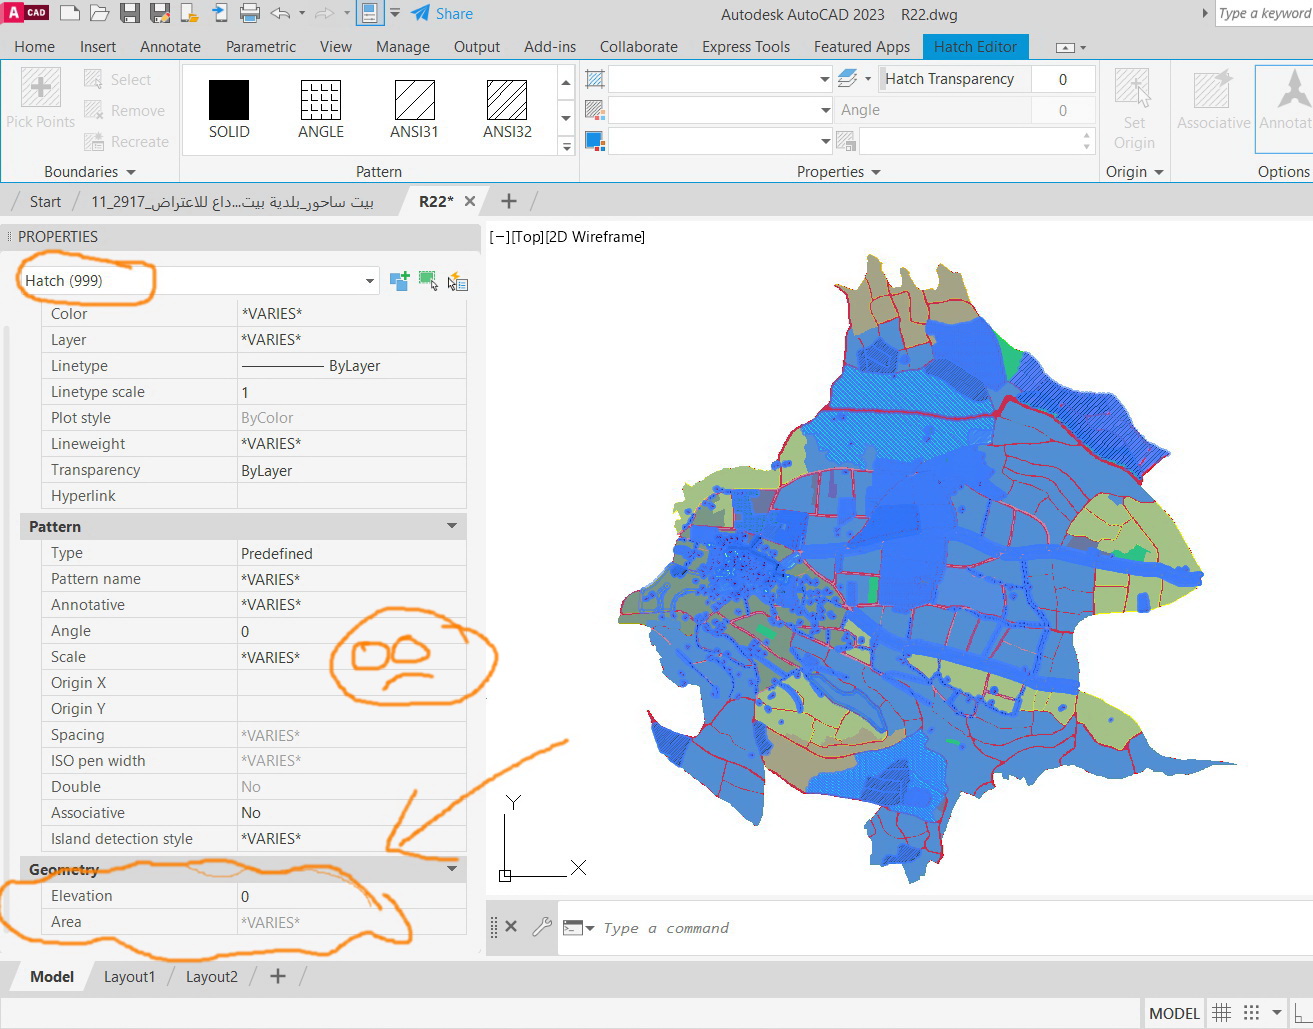Enable Snap mode from the status bar
This screenshot has width=1313, height=1029.
coord(1250,1013)
